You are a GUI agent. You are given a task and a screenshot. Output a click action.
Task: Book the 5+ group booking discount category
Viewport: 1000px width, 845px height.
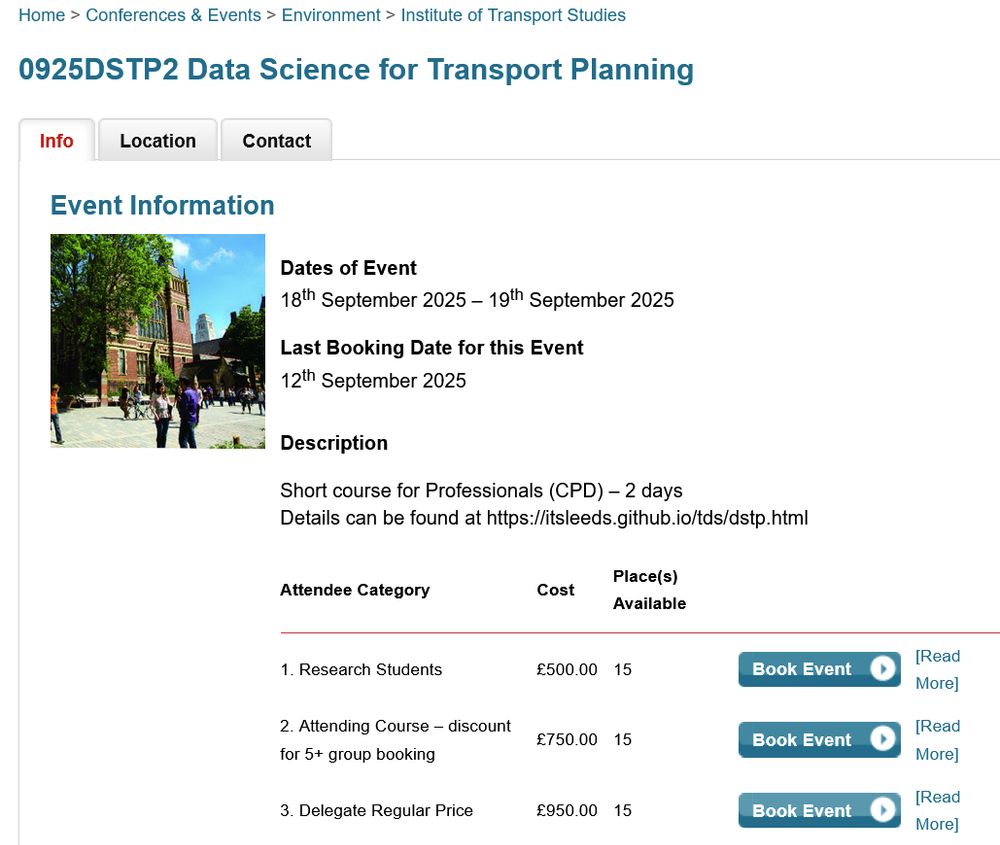pos(820,740)
